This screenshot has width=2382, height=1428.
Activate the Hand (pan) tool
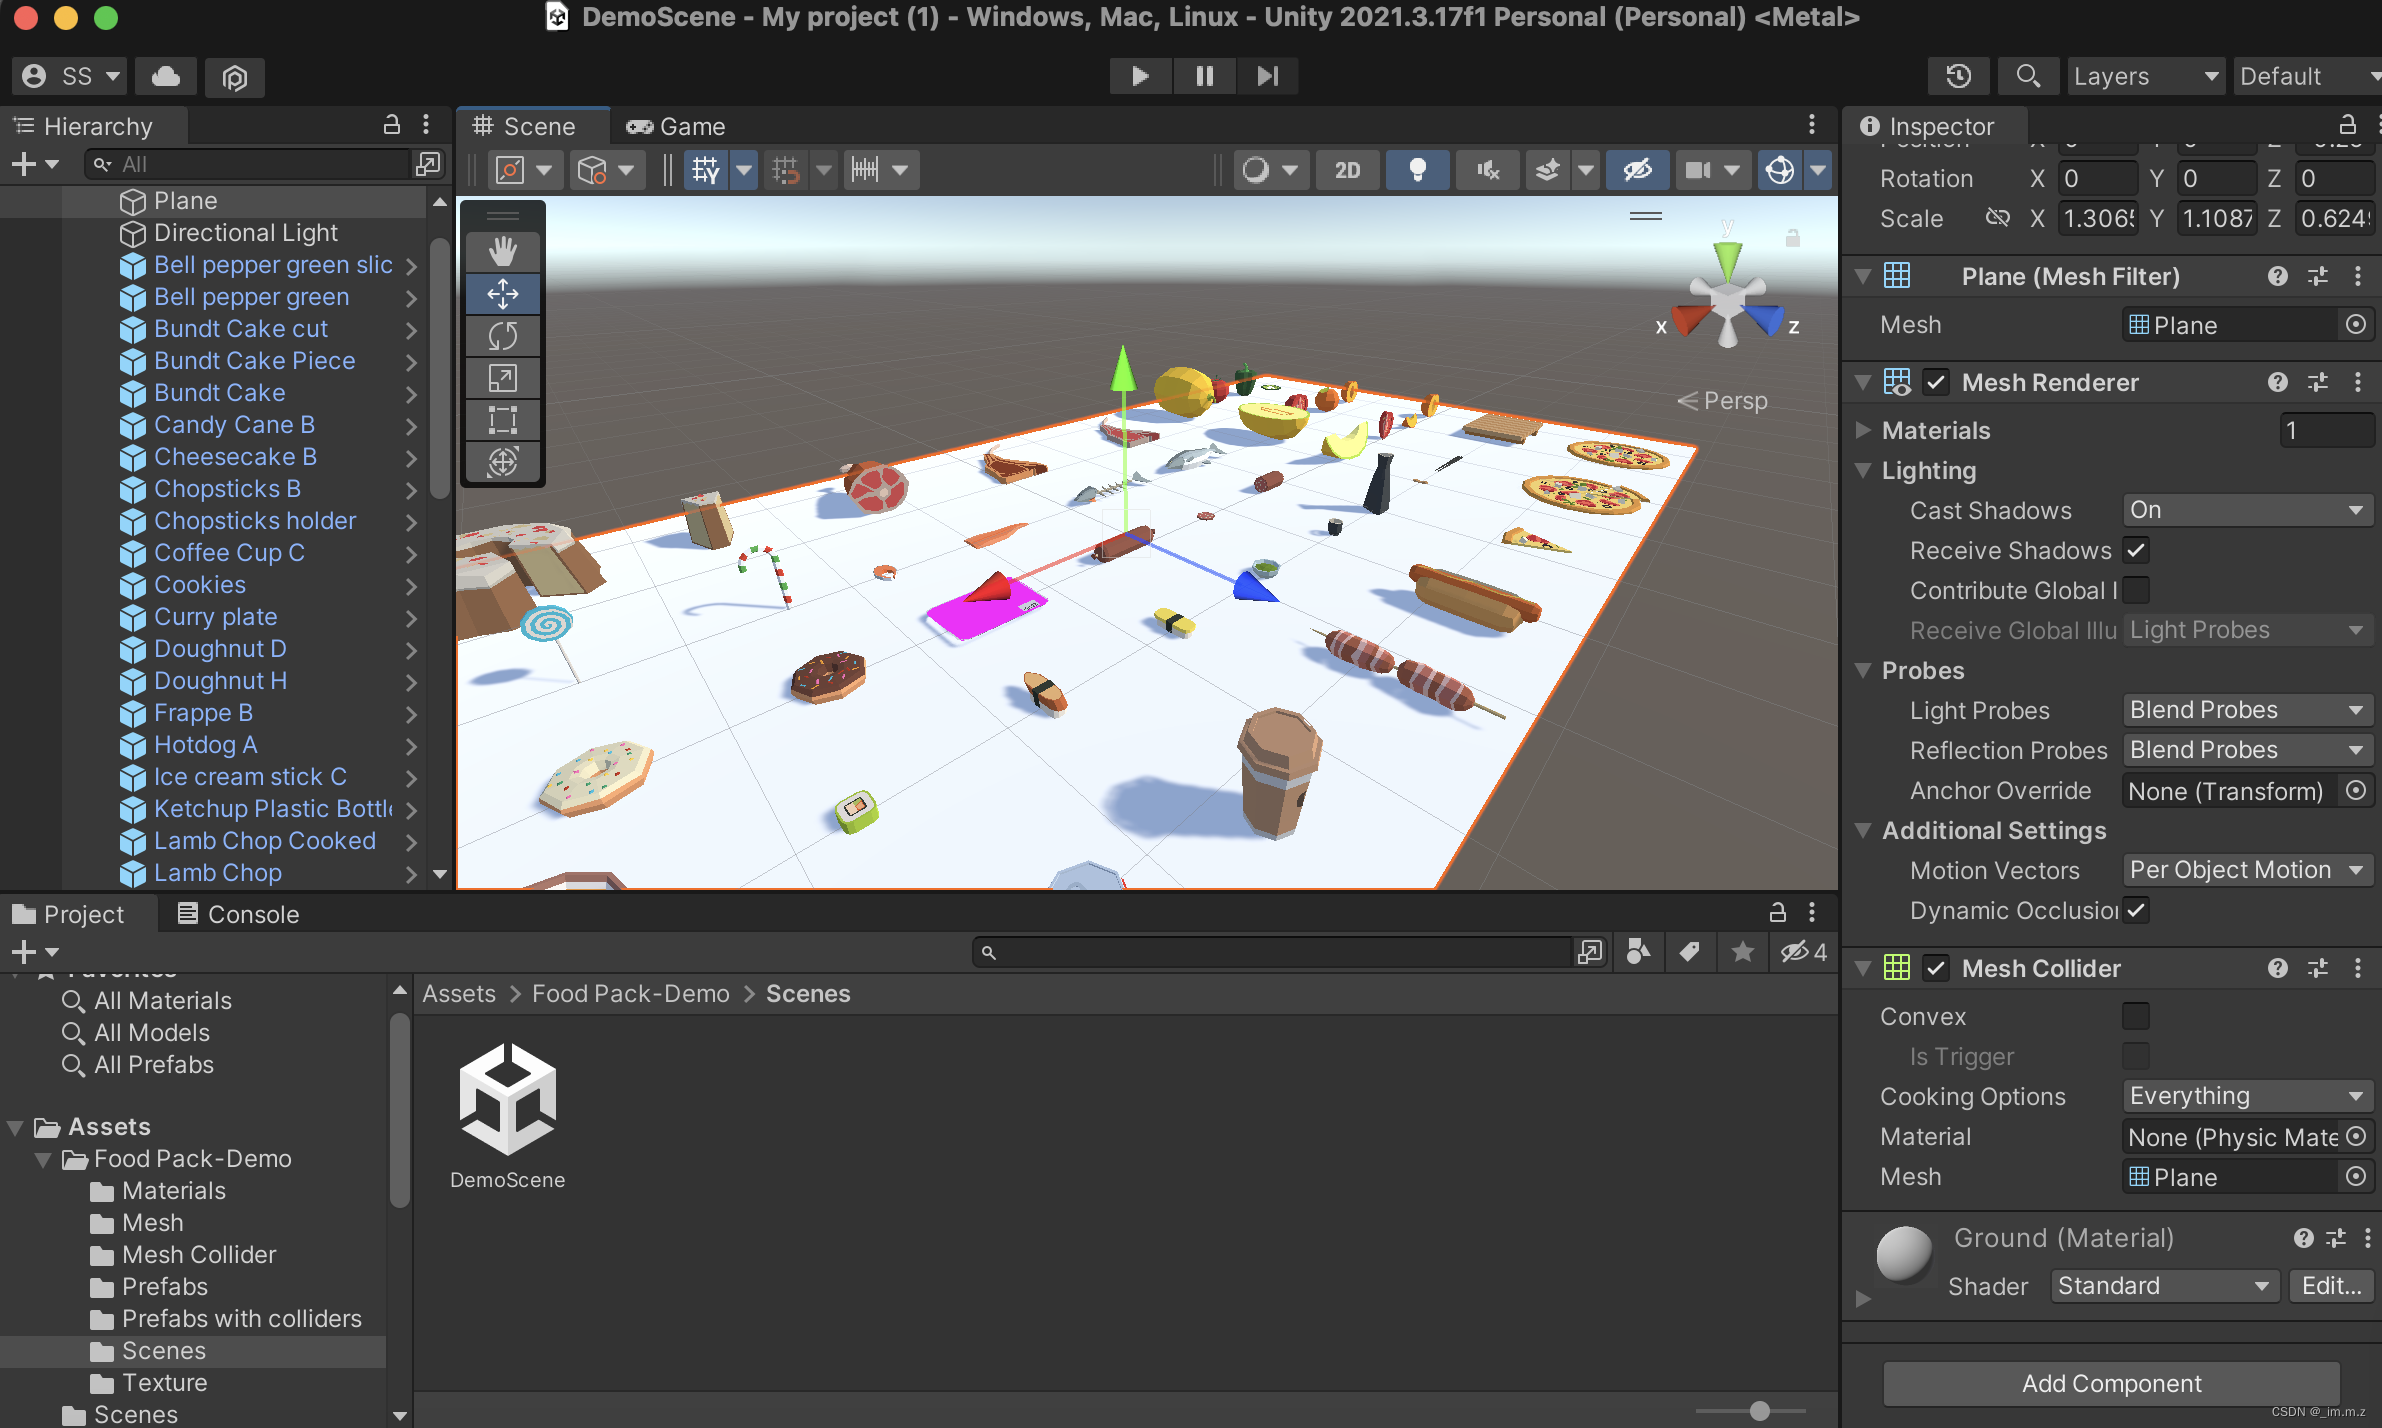coord(503,252)
